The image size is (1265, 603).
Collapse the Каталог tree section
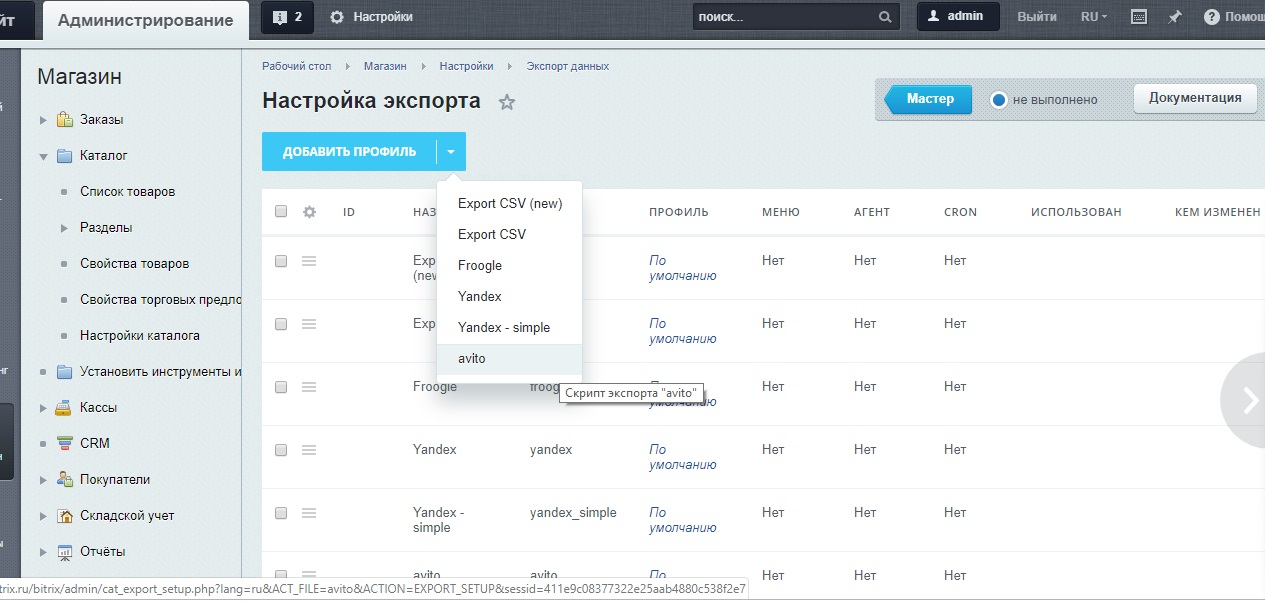[43, 156]
